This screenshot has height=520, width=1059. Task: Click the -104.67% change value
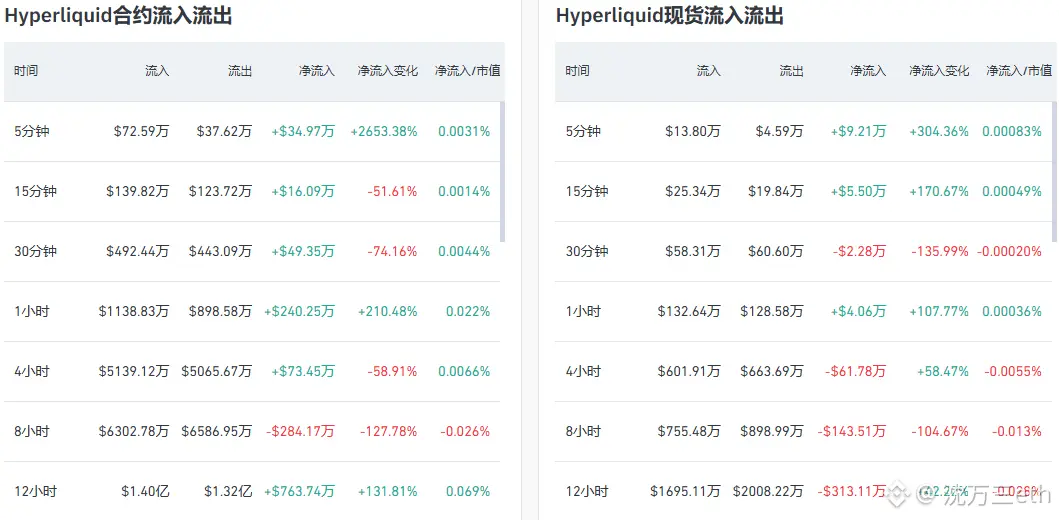click(940, 432)
